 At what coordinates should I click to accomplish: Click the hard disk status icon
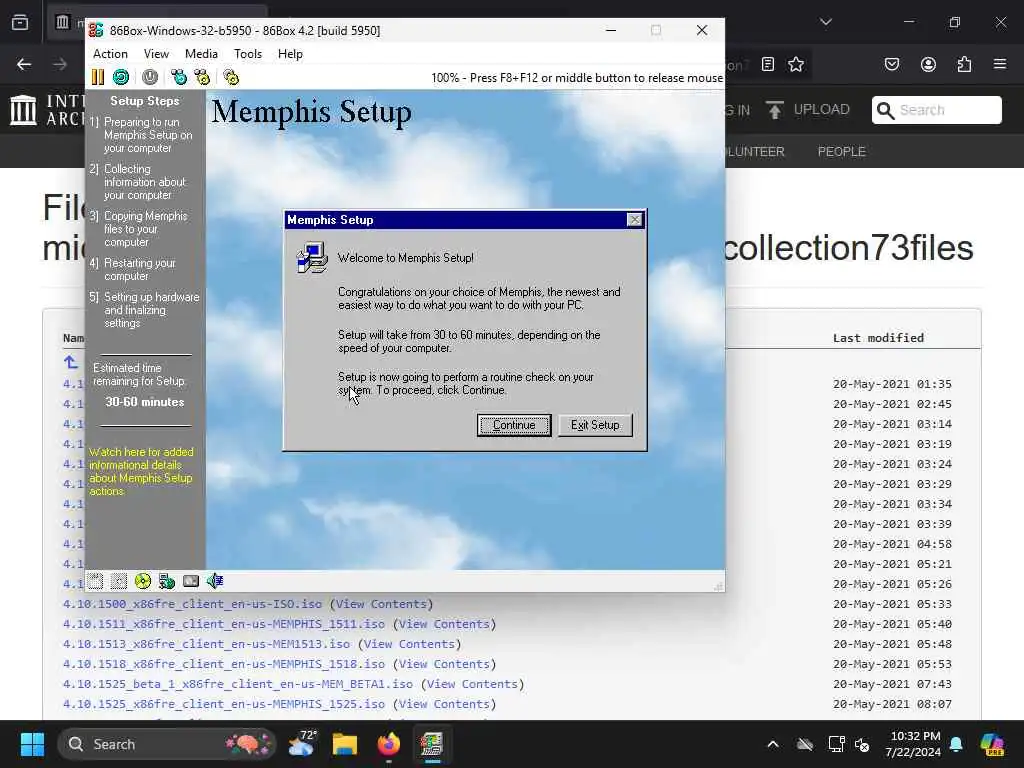point(191,581)
